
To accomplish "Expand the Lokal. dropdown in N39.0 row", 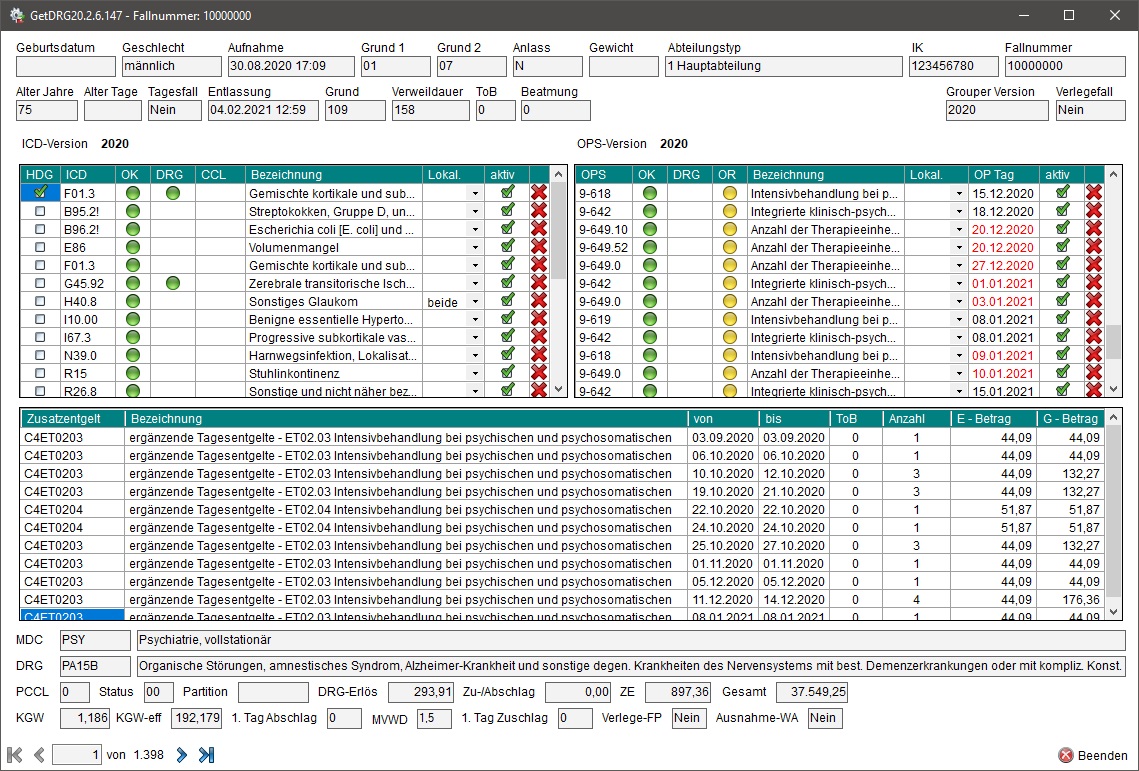I will pyautogui.click(x=475, y=355).
